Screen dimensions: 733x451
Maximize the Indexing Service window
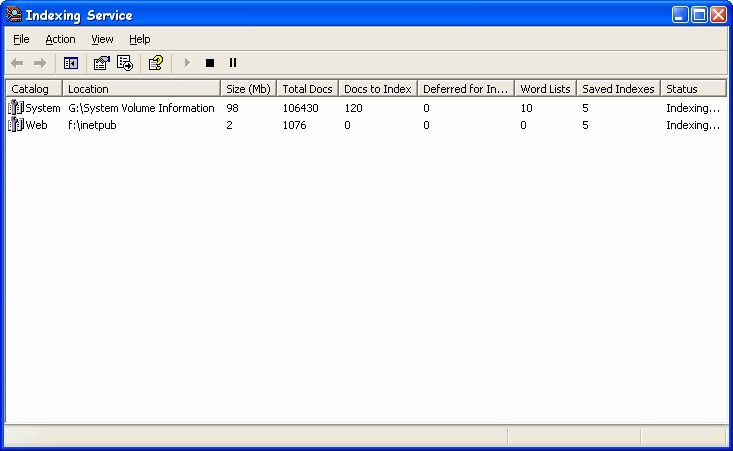(x=699, y=14)
